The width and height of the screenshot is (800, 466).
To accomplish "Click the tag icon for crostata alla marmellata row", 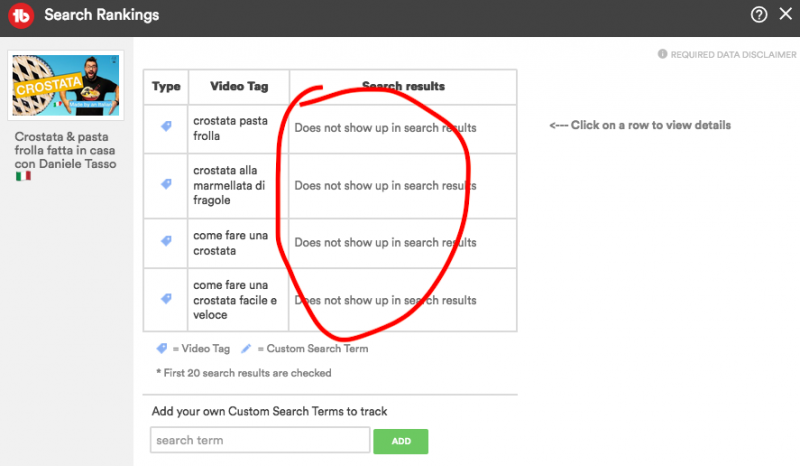I will 166,185.
